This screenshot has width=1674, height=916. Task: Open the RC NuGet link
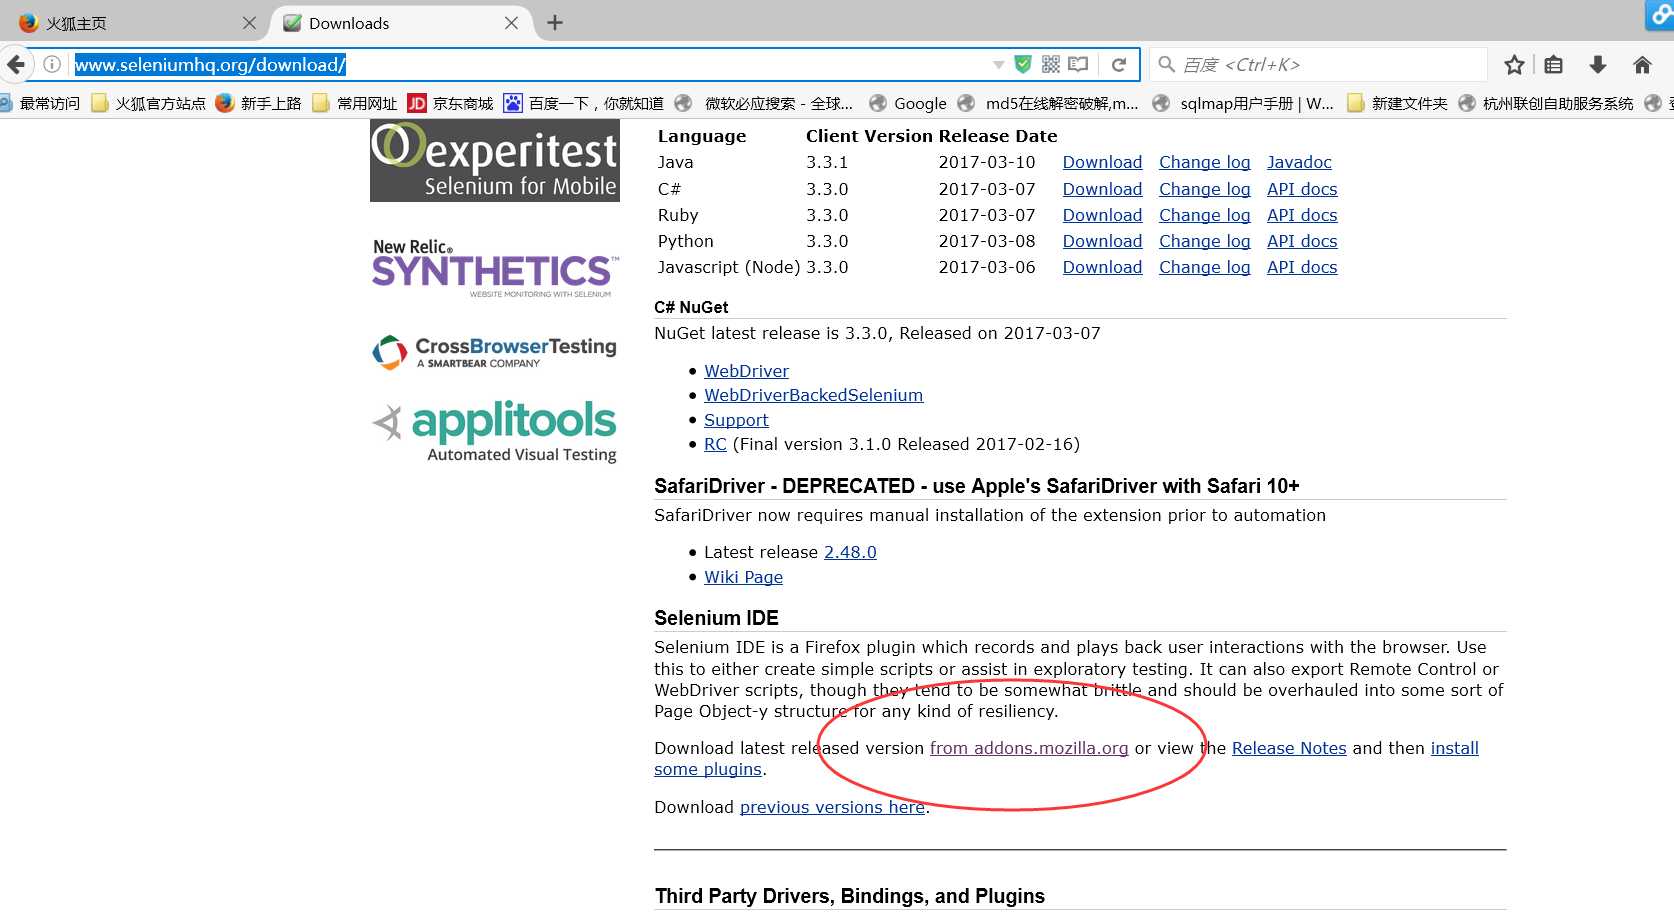(715, 444)
